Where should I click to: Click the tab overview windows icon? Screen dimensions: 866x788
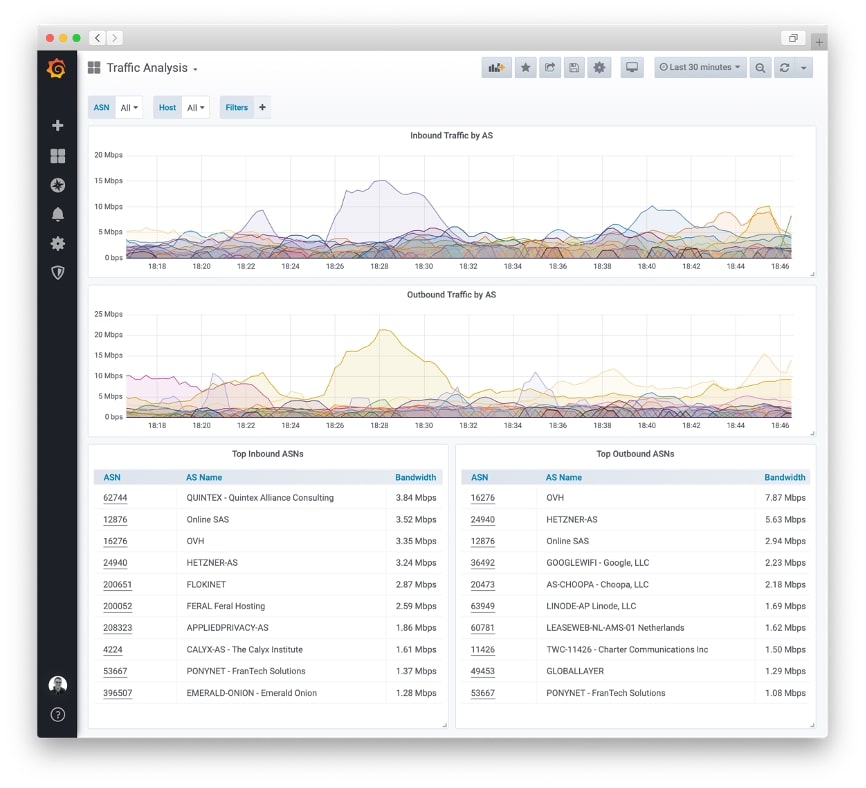tap(793, 38)
